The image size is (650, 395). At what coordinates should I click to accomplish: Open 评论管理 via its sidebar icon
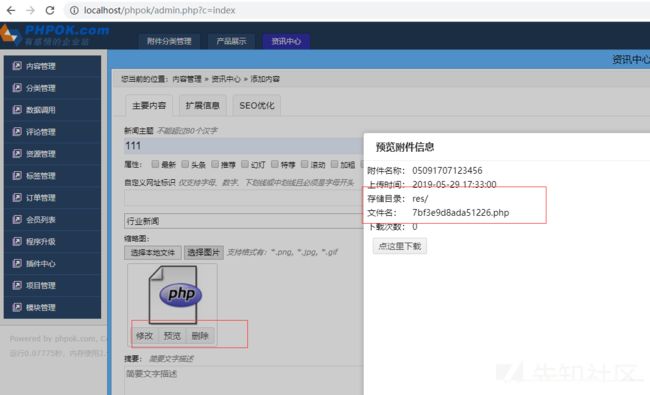(x=17, y=131)
